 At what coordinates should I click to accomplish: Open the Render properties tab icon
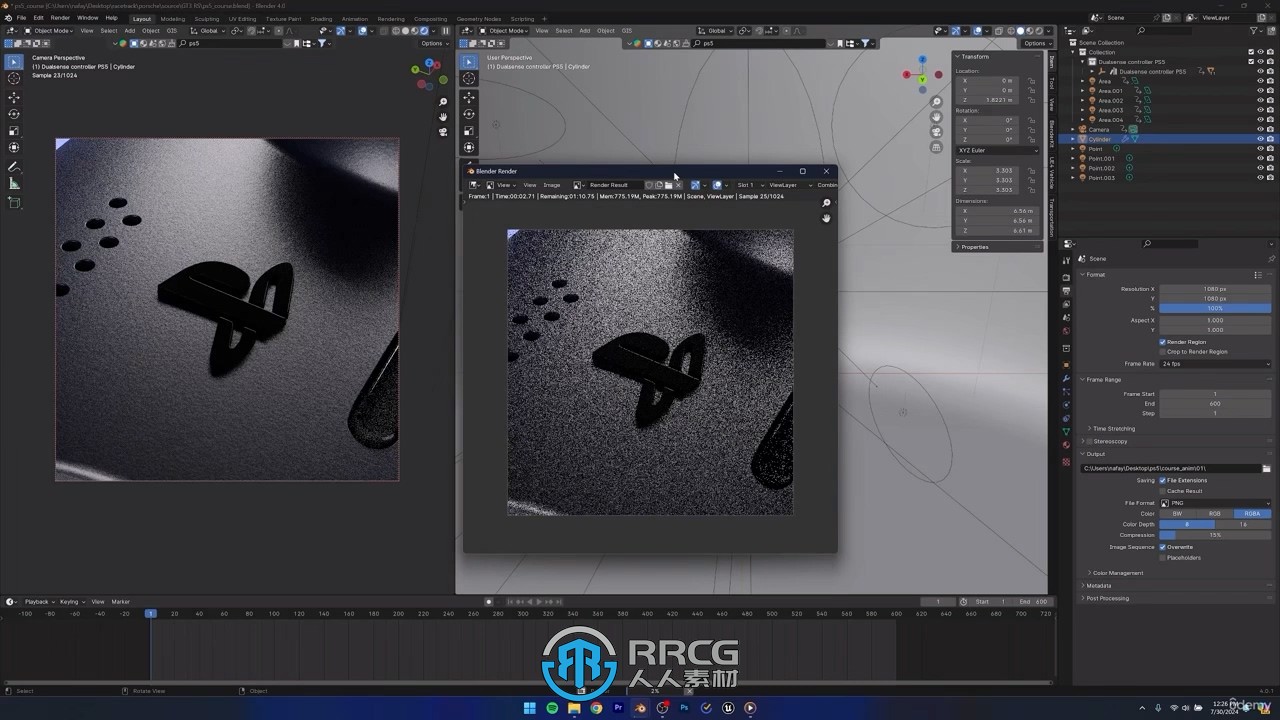click(x=1066, y=277)
